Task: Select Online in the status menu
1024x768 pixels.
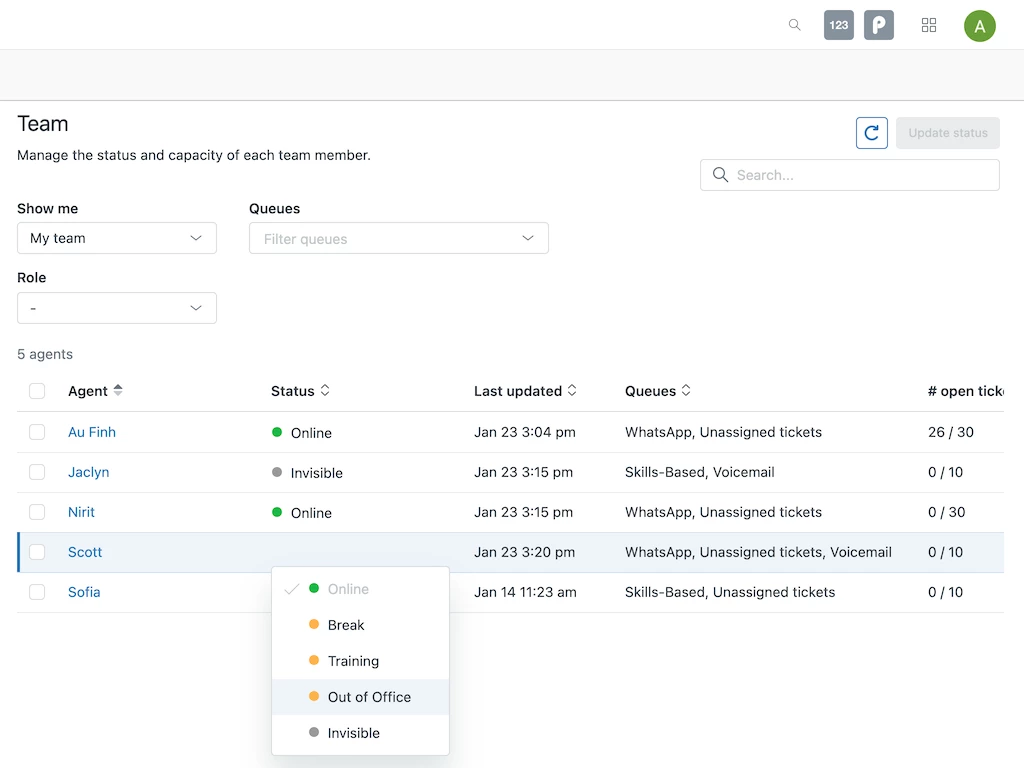Action: click(360, 589)
